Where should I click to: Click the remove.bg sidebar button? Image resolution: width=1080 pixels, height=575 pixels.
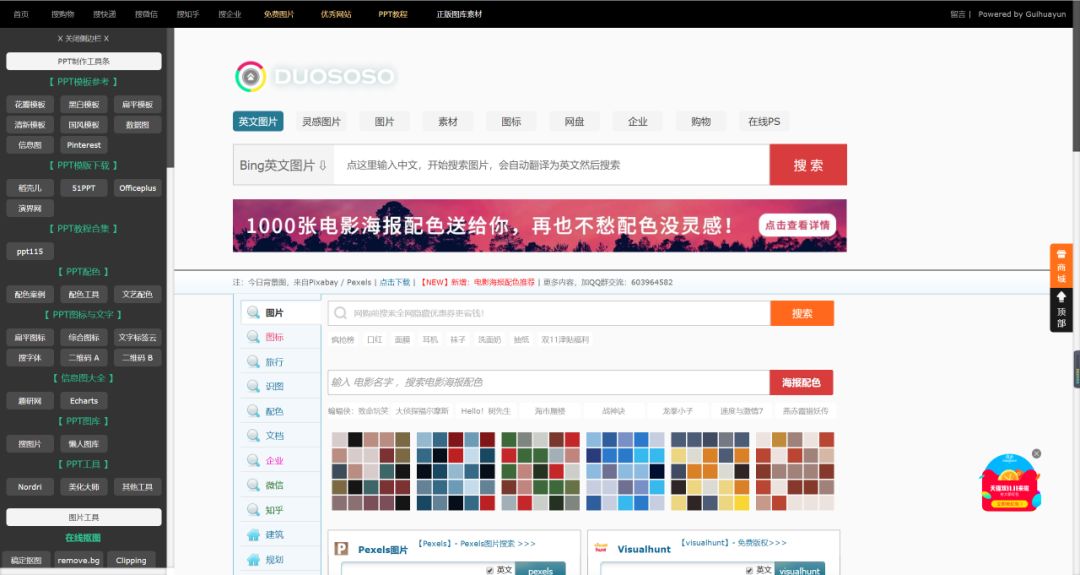[x=79, y=561]
